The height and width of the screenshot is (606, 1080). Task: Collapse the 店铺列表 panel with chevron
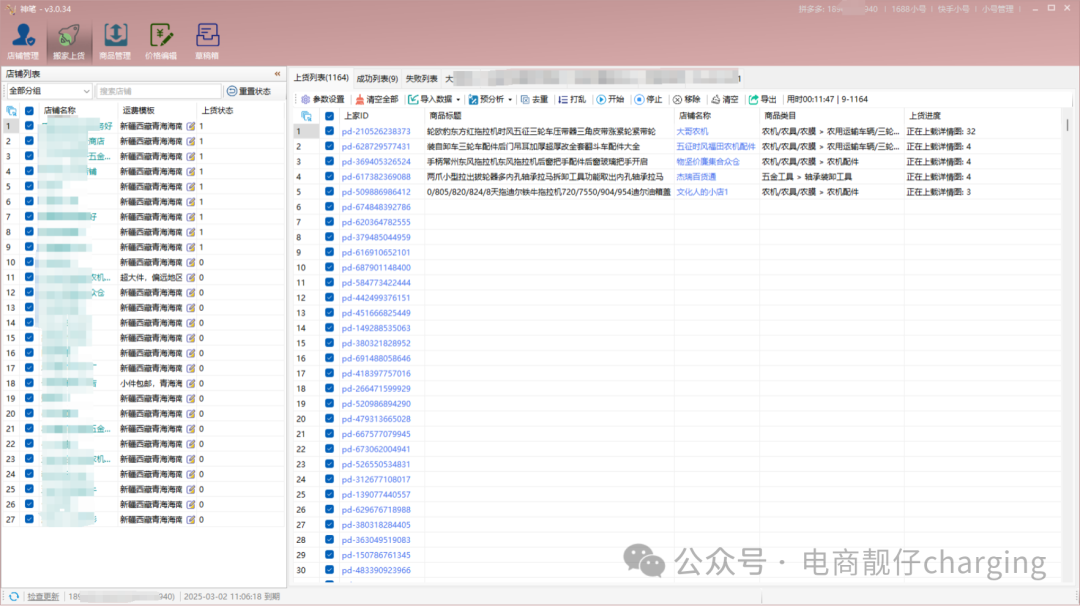pos(278,74)
